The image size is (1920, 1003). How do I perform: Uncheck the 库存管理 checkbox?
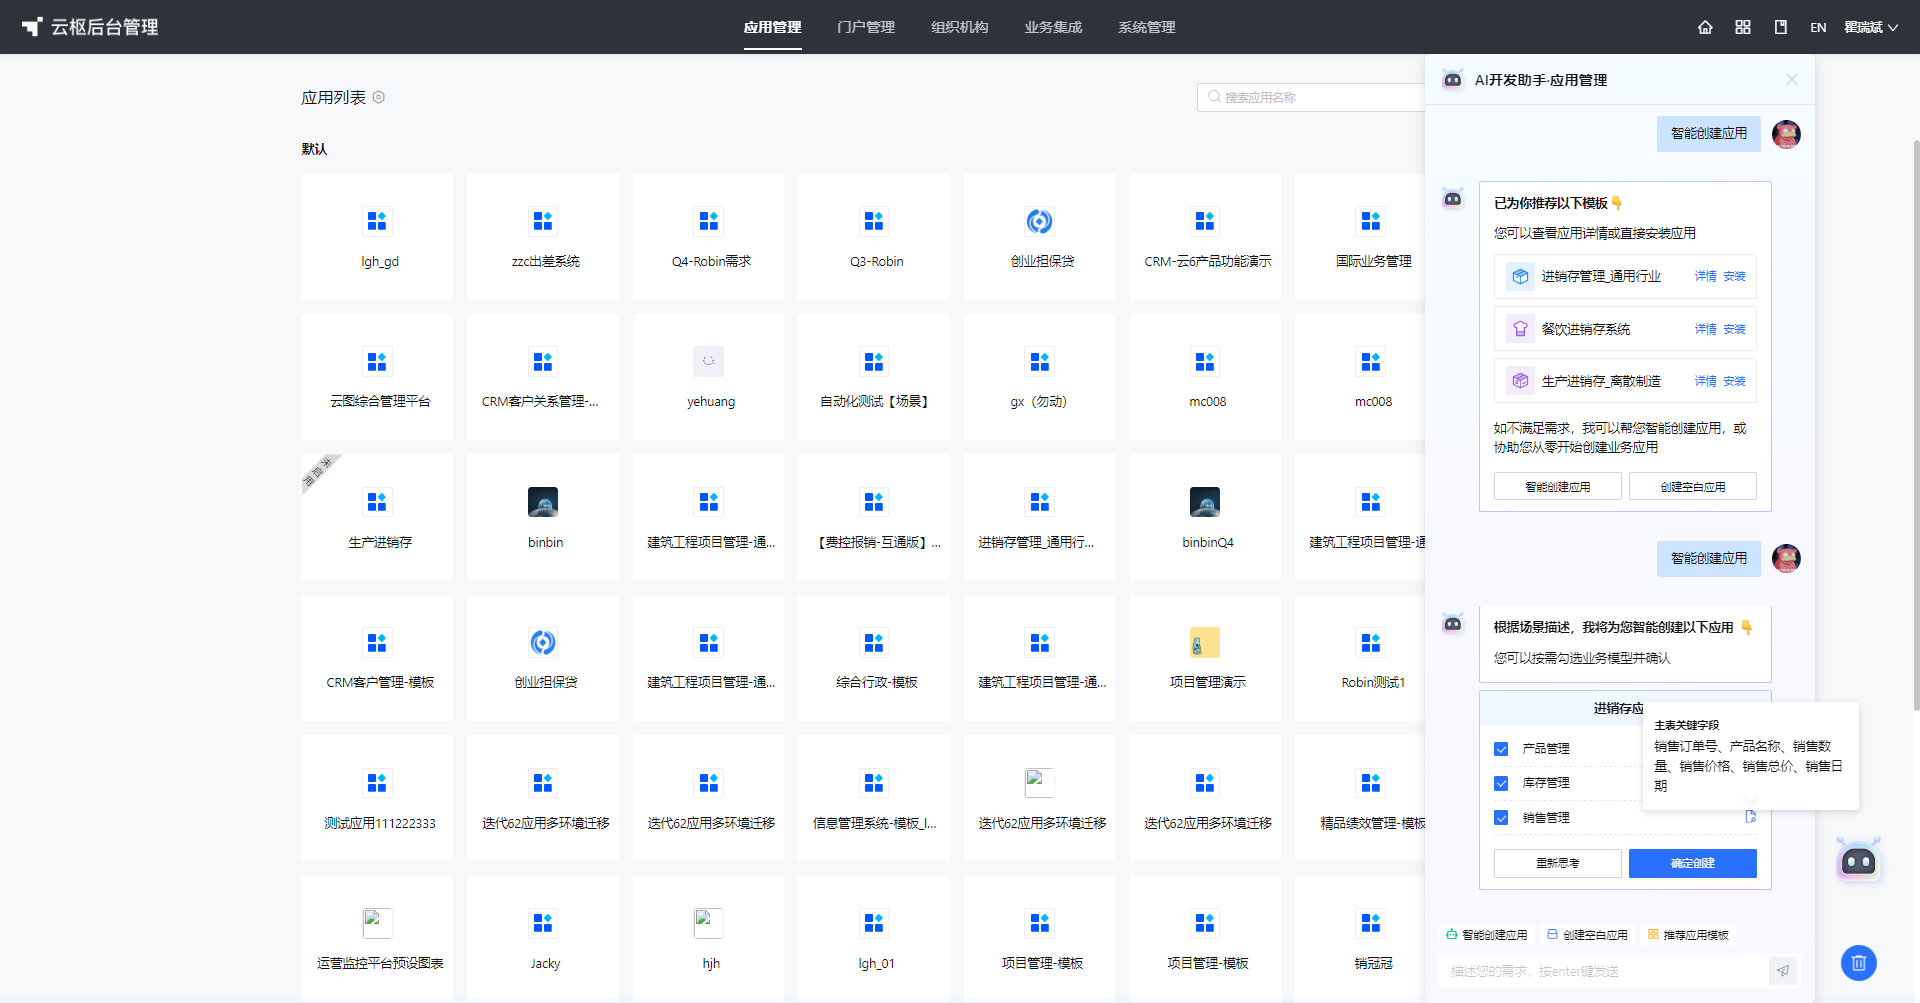click(x=1501, y=783)
